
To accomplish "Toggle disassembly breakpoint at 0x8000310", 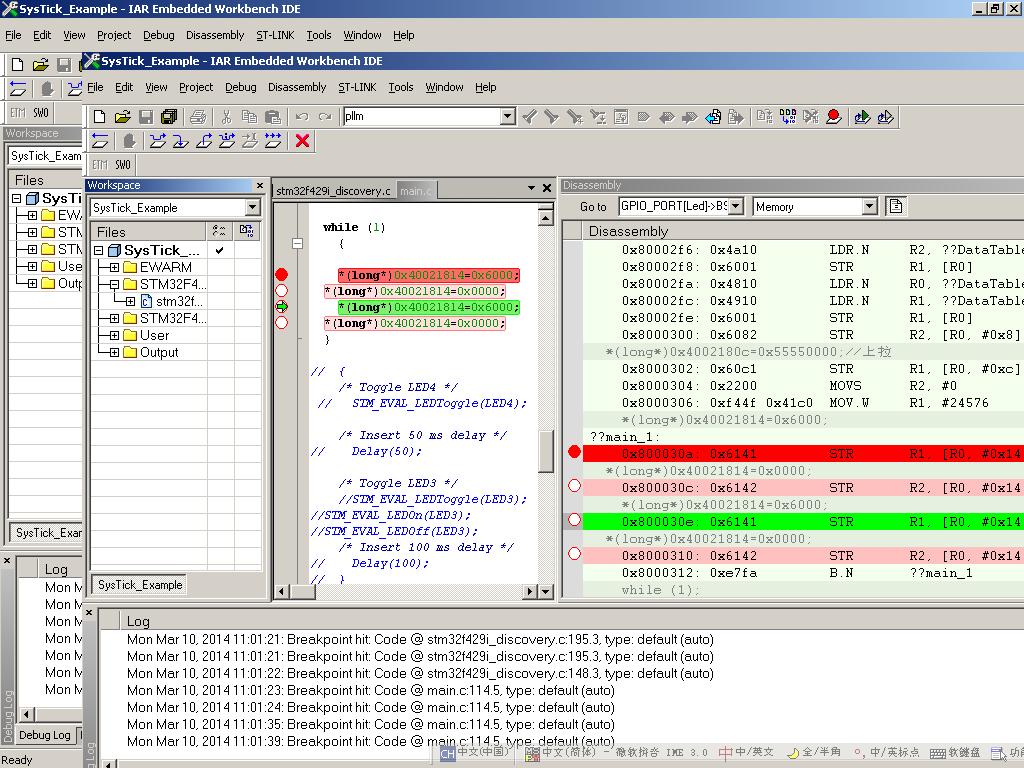I will 574,553.
